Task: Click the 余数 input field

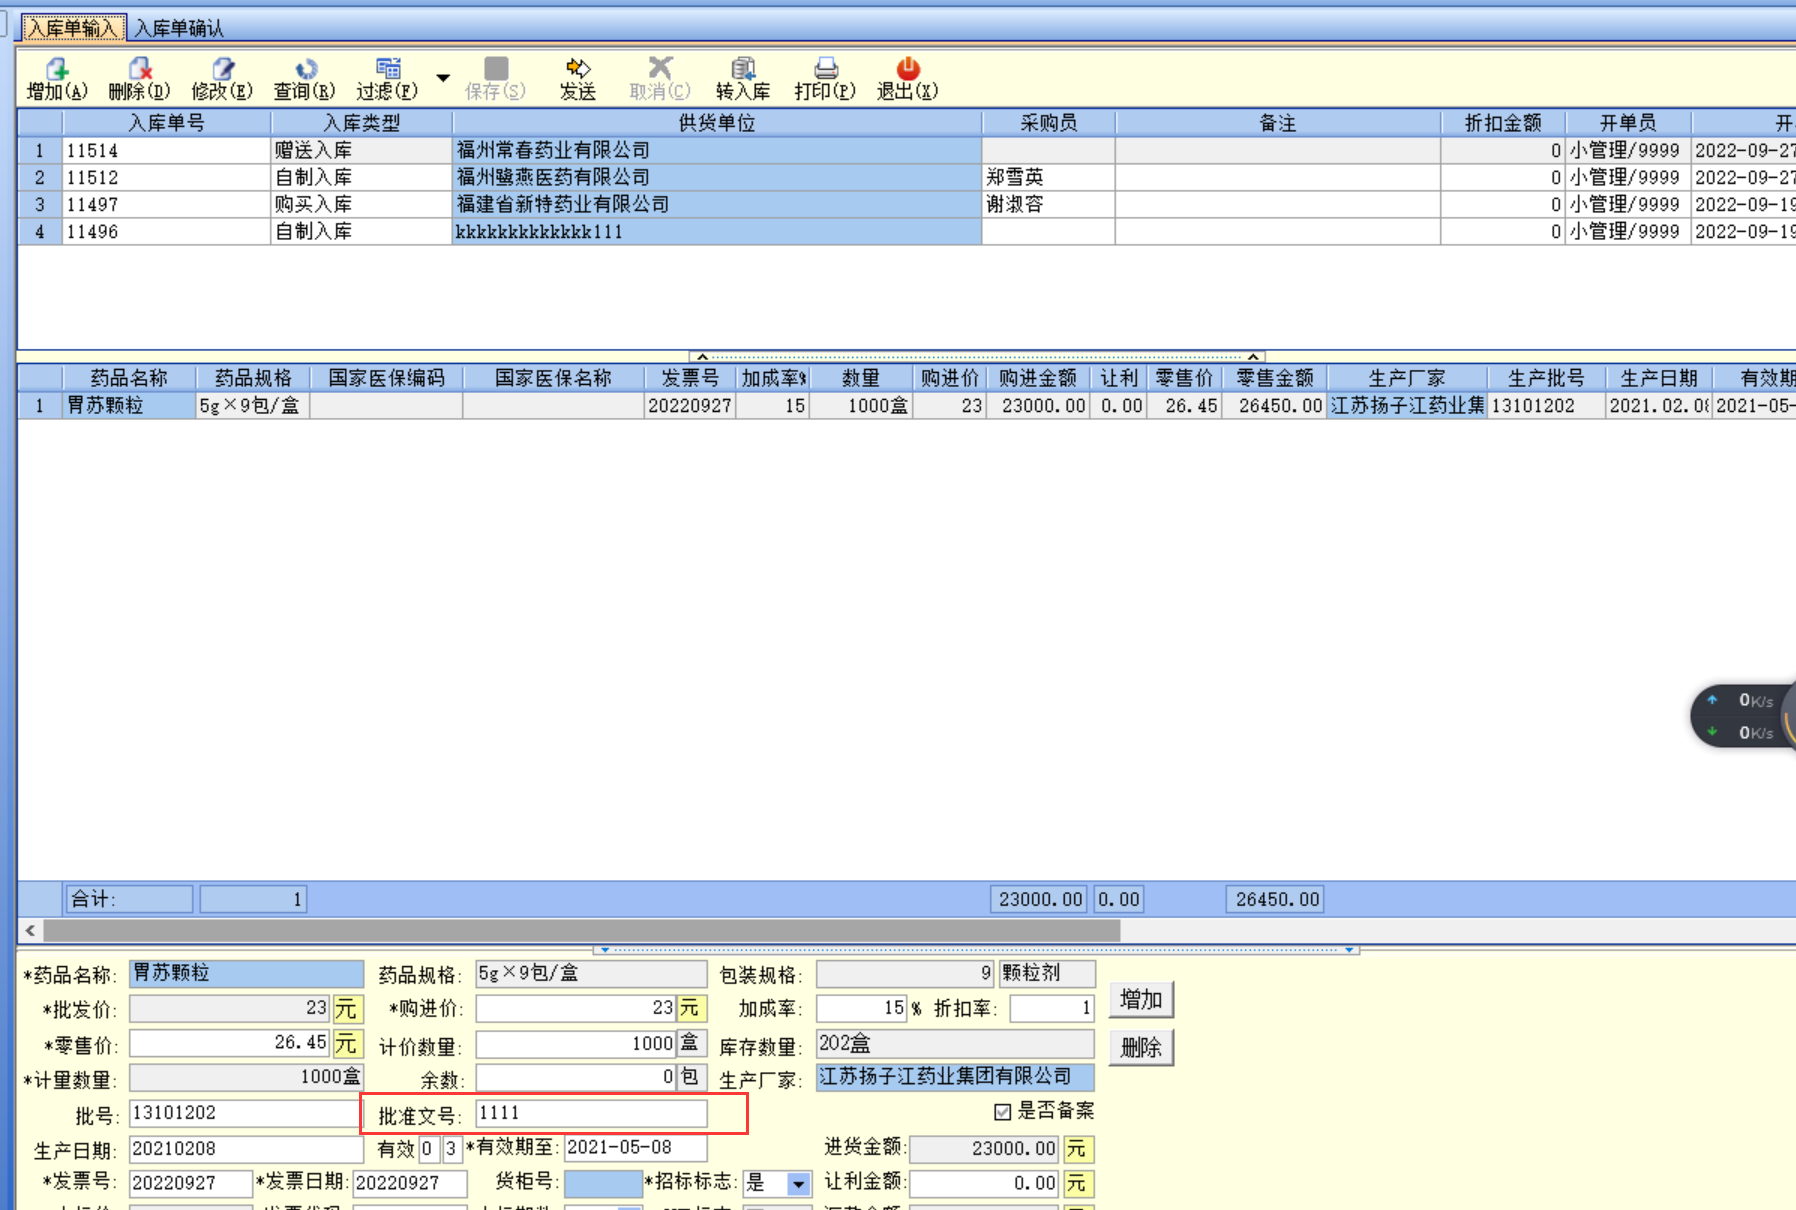Action: [576, 1078]
